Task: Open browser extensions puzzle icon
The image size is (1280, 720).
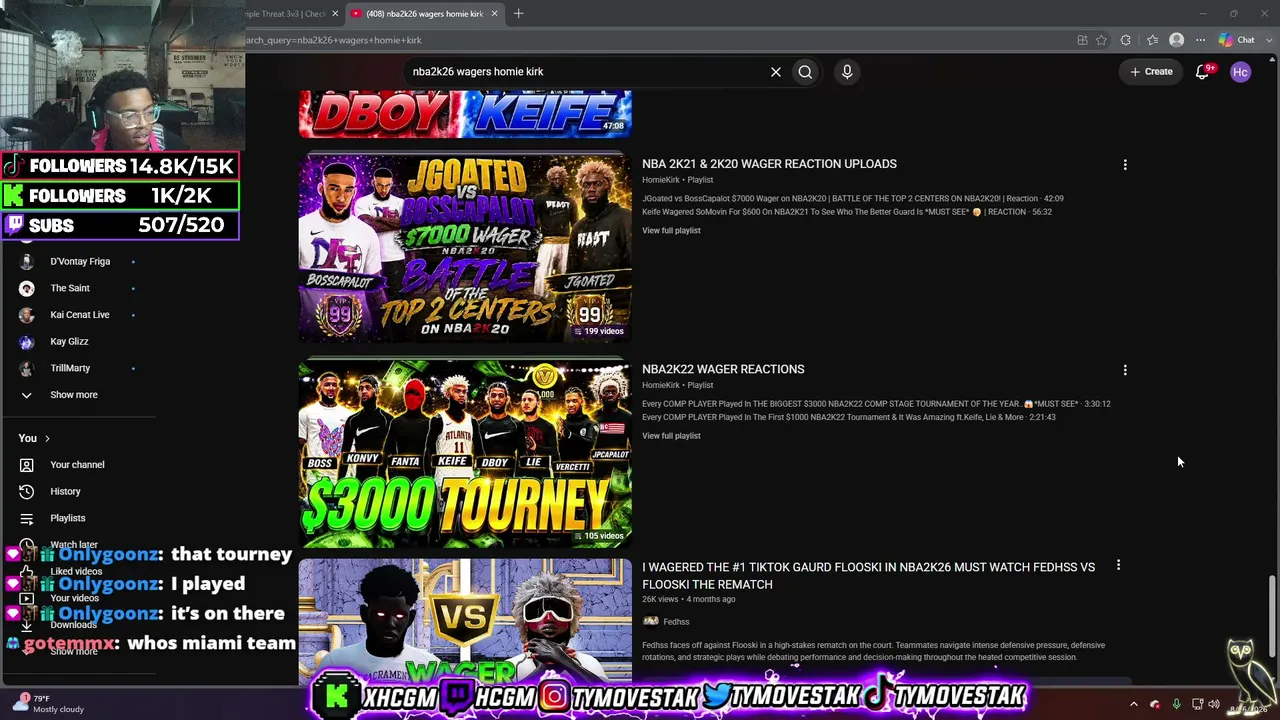Action: (1126, 40)
